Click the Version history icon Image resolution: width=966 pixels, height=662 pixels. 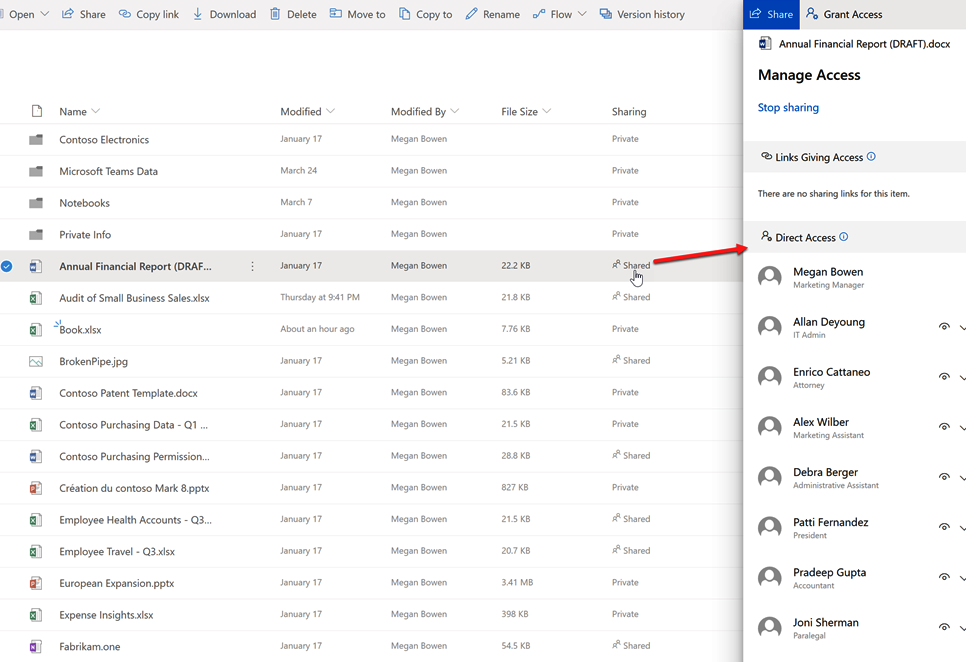606,14
